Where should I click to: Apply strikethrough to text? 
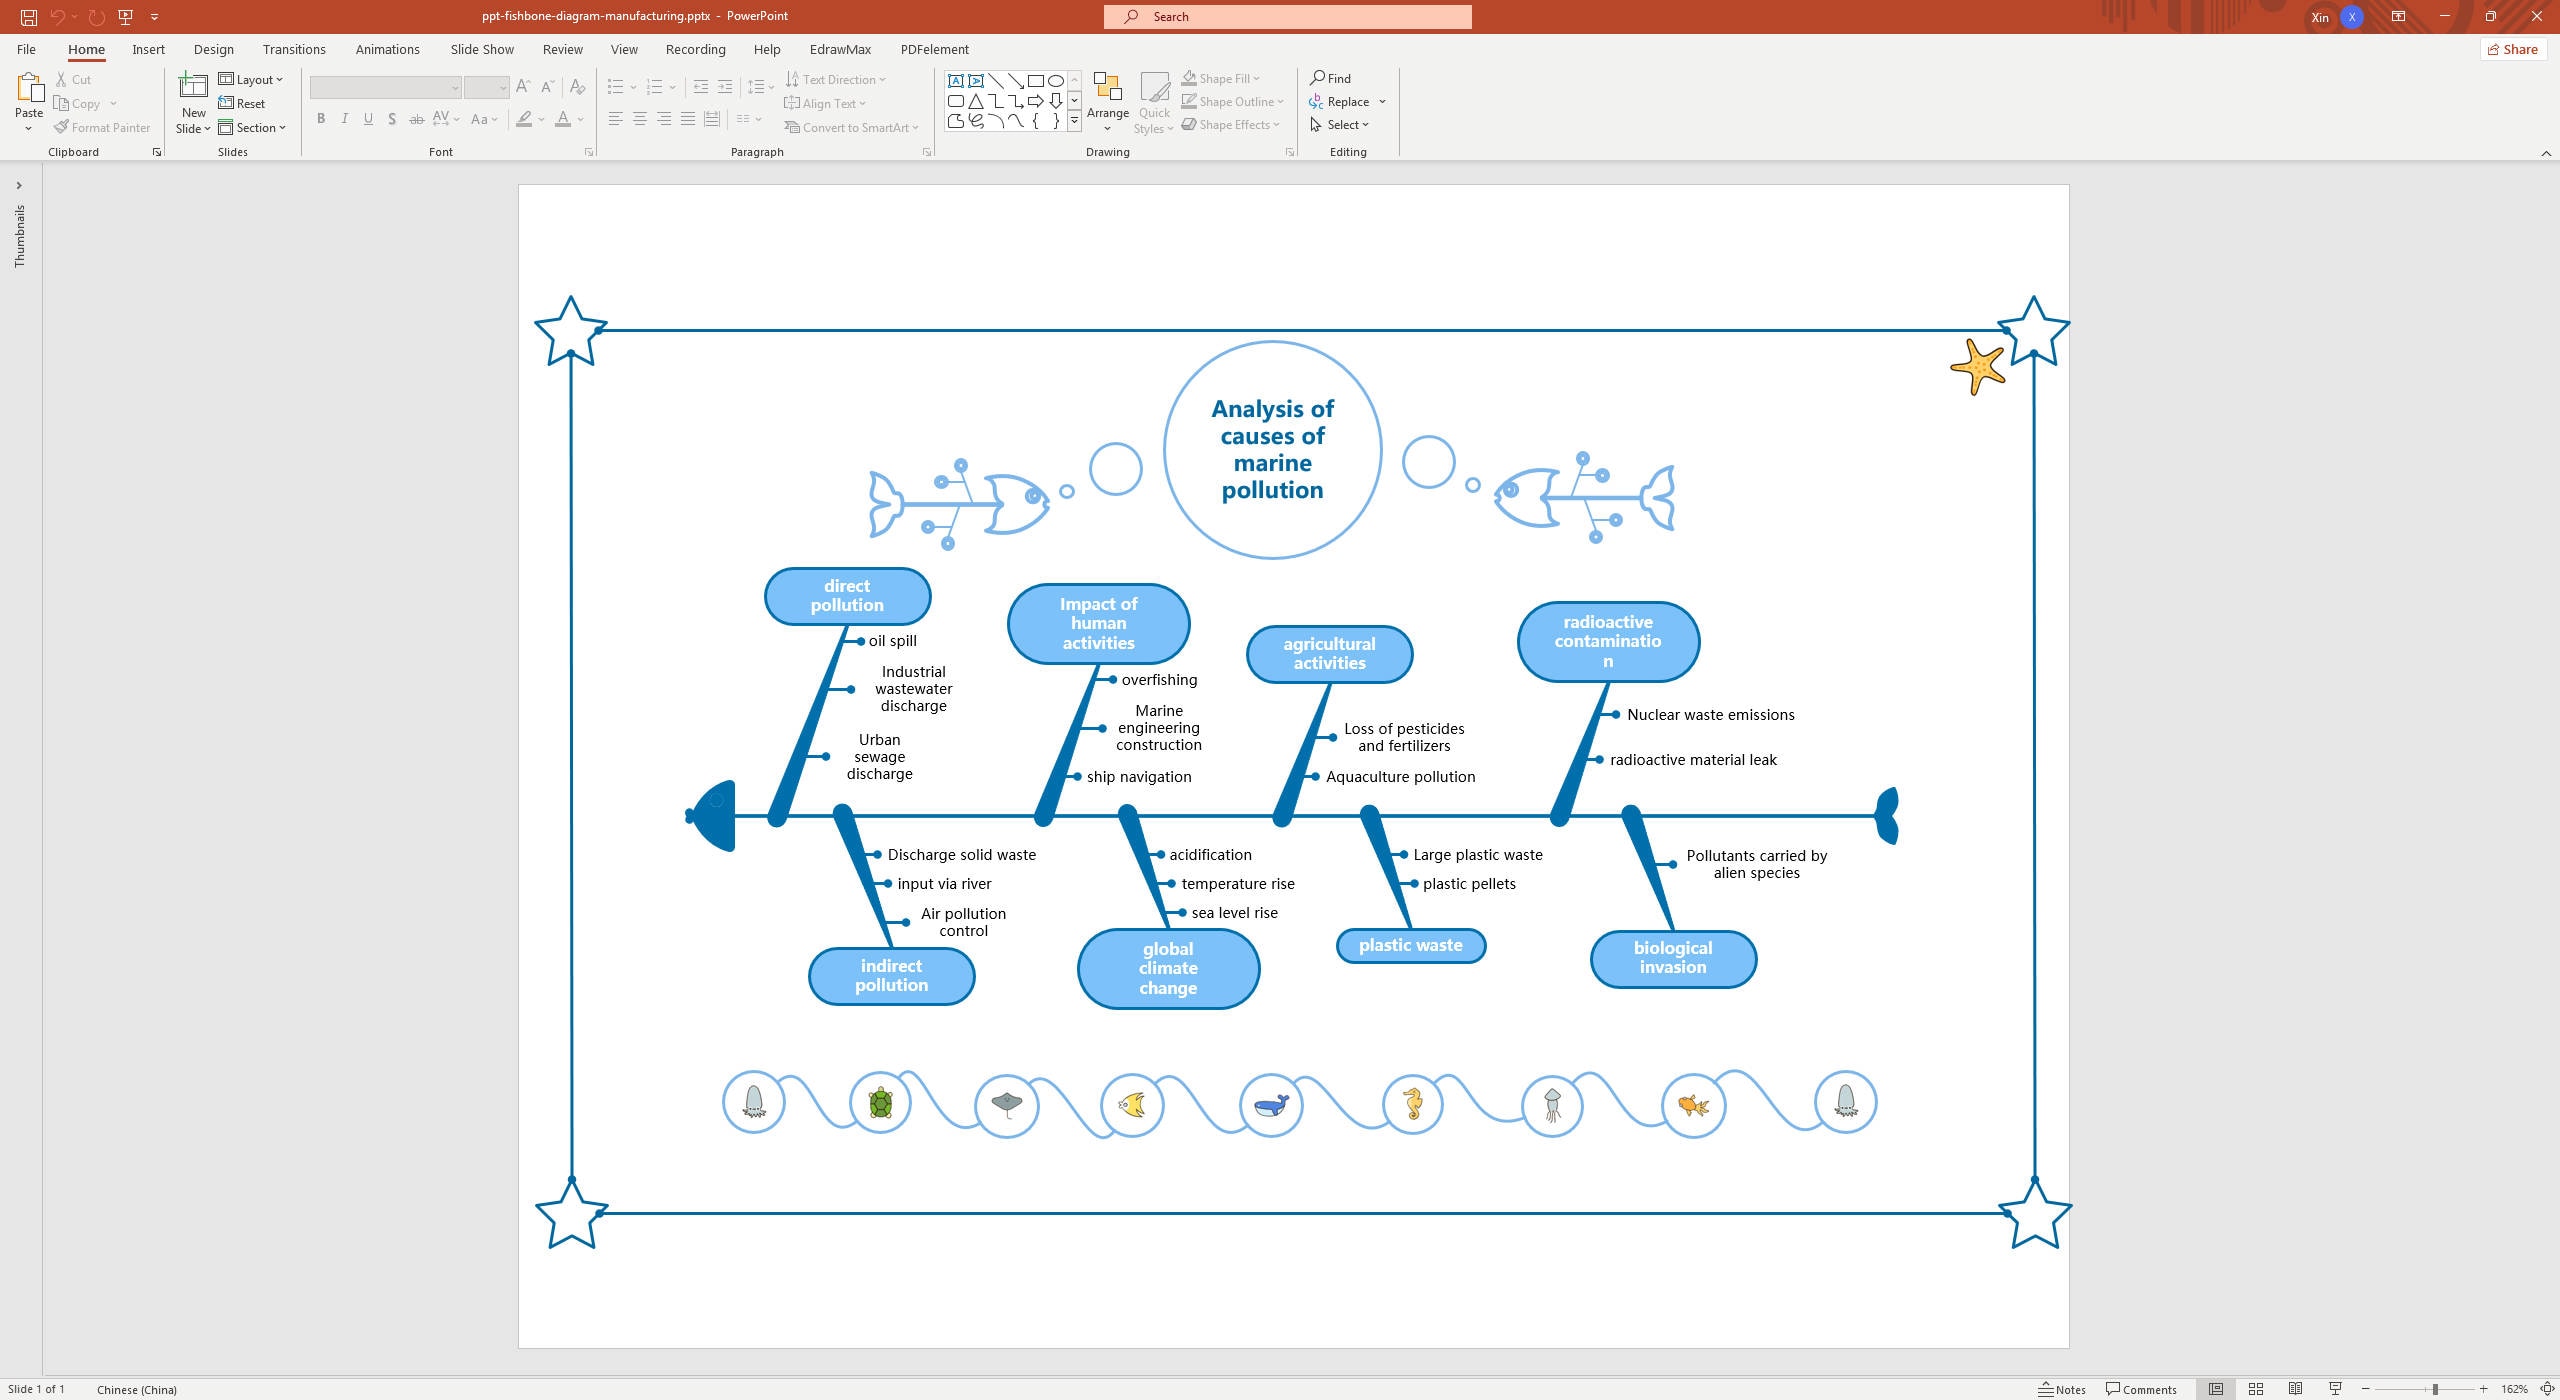[x=416, y=119]
